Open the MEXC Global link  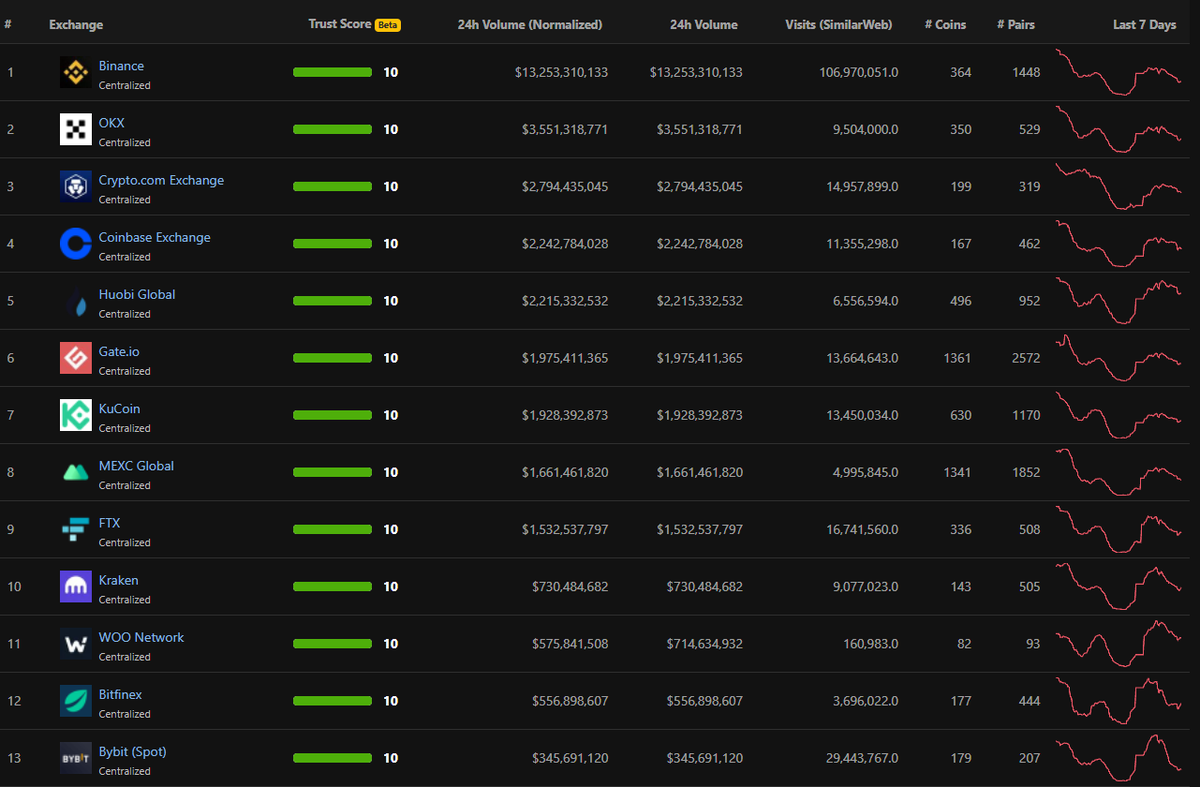136,465
